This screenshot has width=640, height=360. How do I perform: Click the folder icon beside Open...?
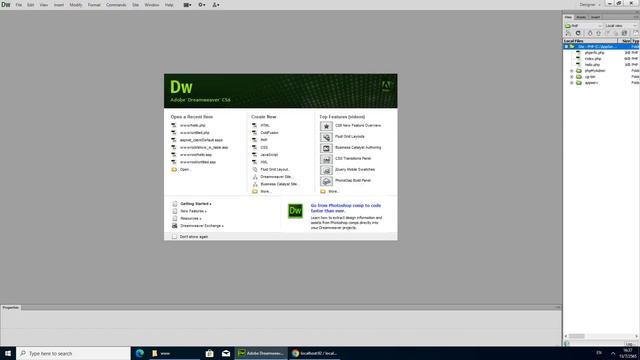[x=174, y=169]
